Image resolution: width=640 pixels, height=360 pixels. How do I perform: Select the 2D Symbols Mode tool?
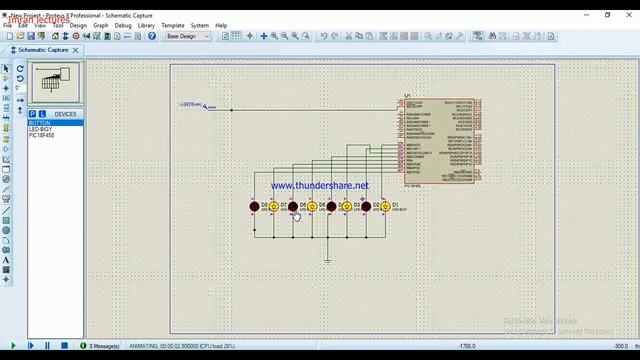pos(6,270)
